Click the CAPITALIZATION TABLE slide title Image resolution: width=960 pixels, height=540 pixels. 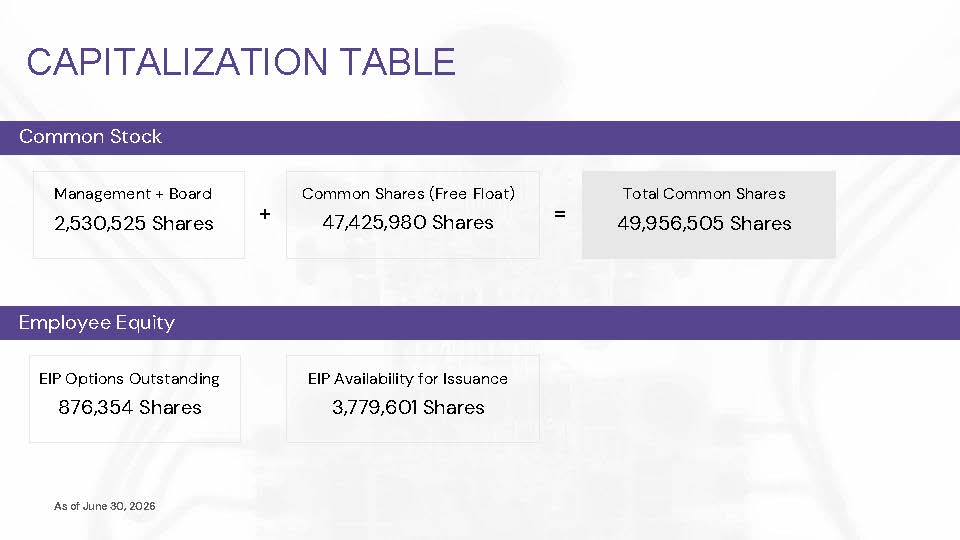pos(241,62)
